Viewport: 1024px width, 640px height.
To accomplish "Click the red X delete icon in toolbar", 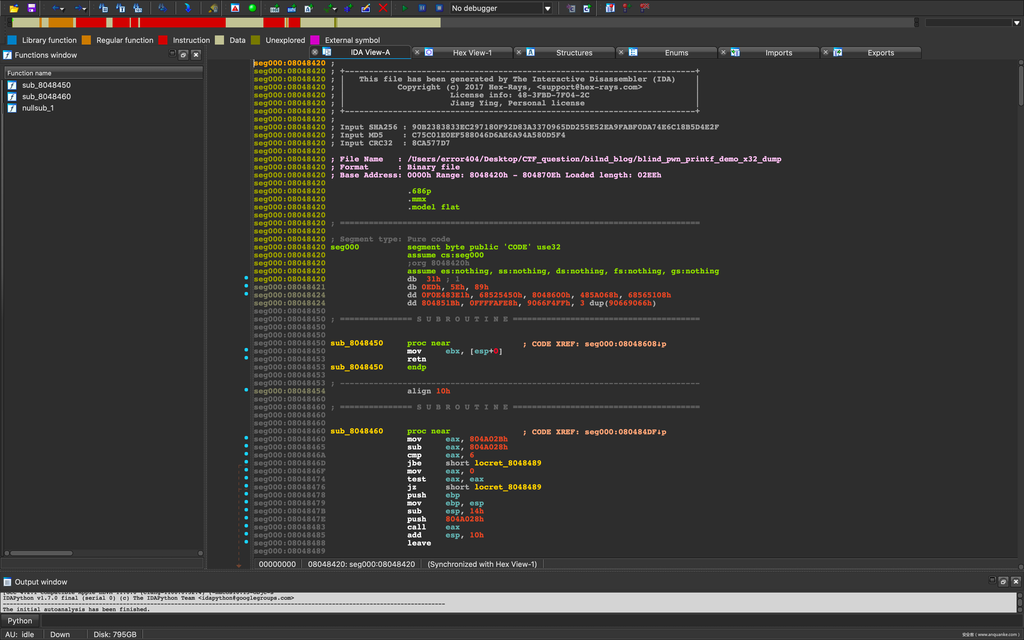I will (x=384, y=8).
